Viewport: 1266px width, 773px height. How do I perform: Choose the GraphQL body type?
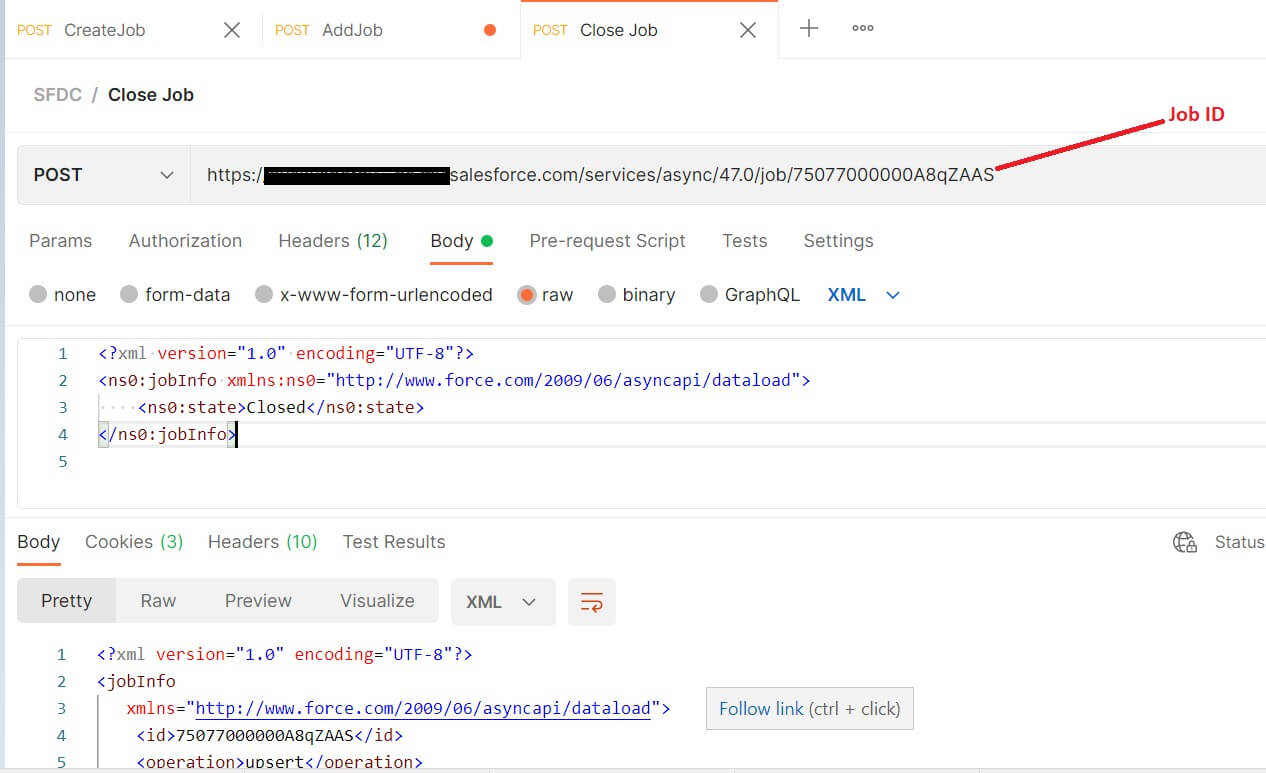pos(711,294)
